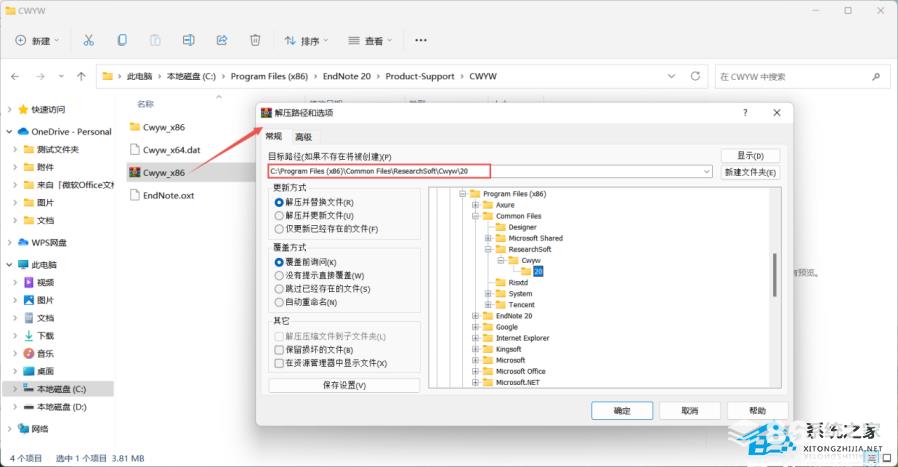Screen dimensions: 898x467
Task: Select 自动重命名(N) option
Action: [305, 302]
